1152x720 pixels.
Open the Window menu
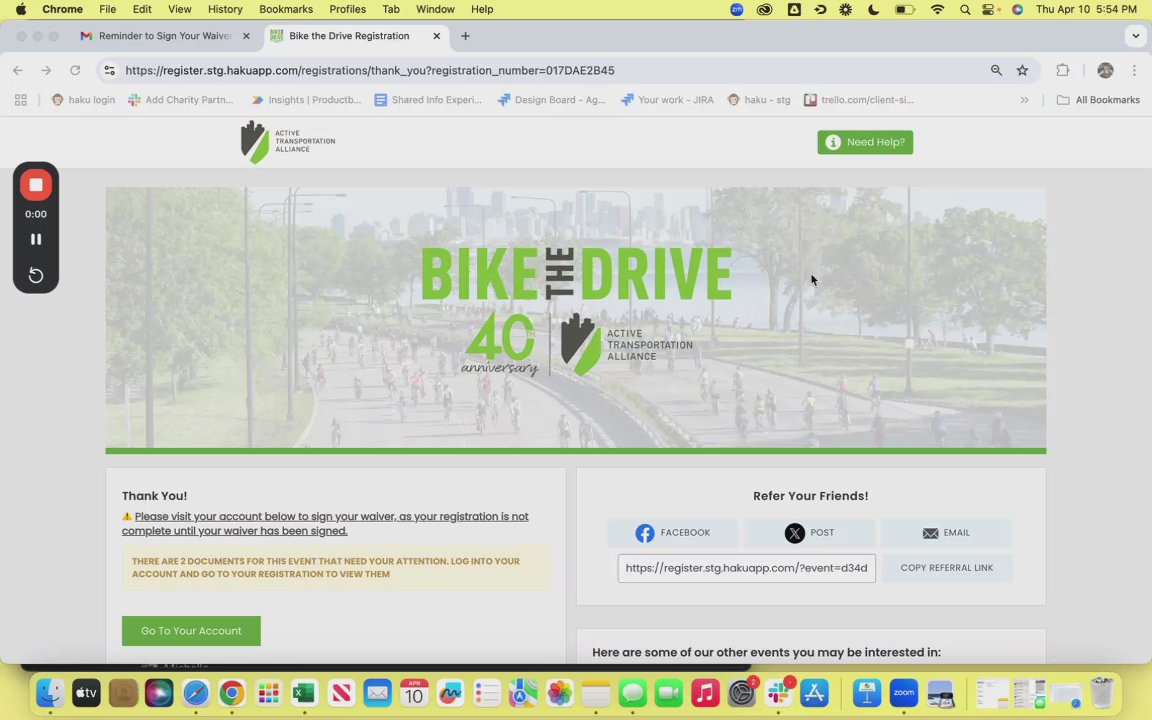435,10
